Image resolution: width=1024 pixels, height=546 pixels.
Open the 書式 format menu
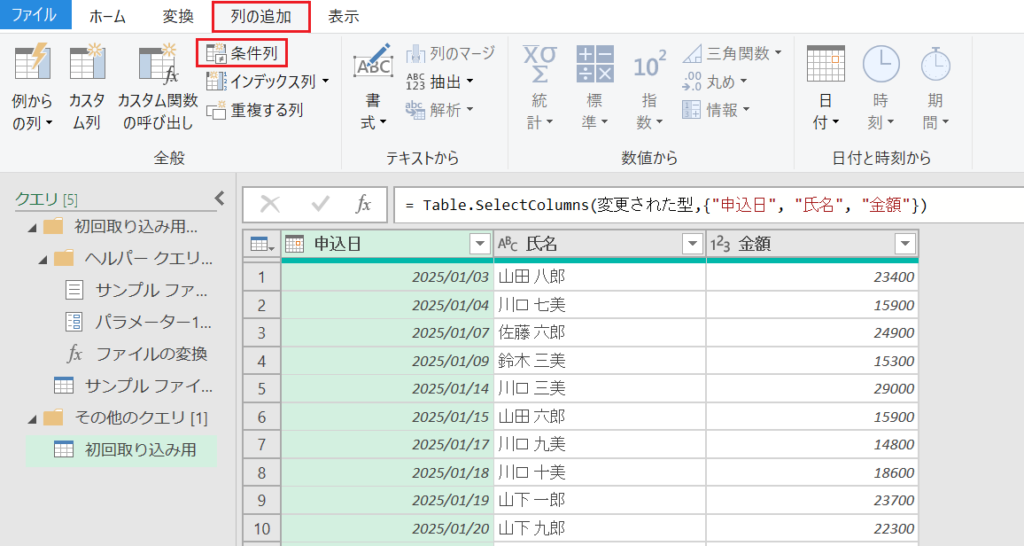coord(373,87)
